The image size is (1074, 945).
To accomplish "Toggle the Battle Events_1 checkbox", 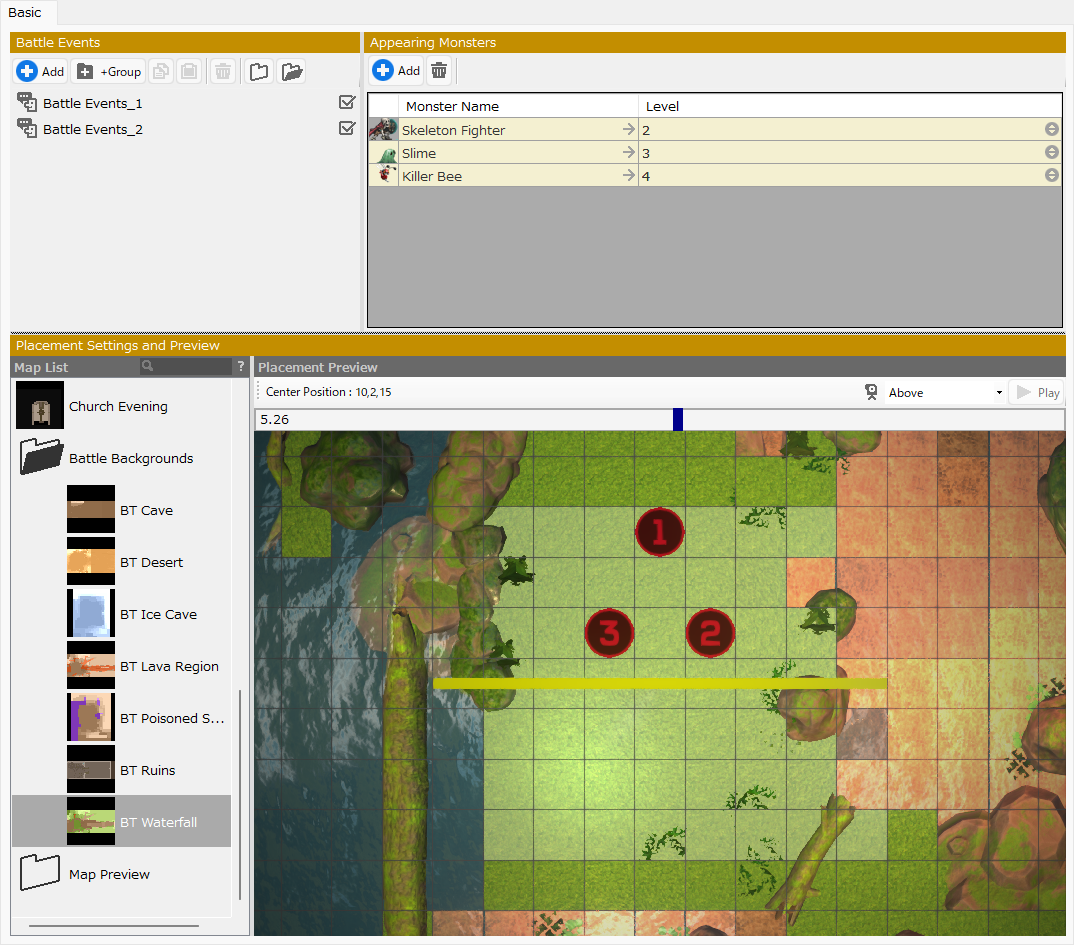I will 347,102.
